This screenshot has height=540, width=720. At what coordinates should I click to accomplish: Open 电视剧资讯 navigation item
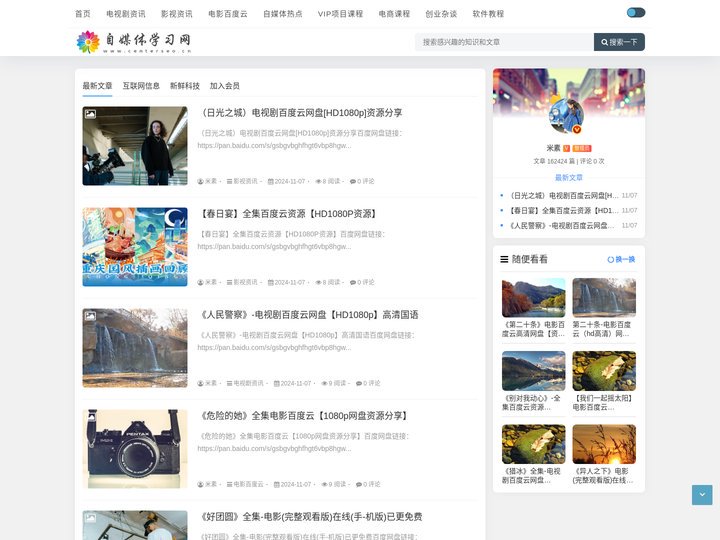[126, 14]
